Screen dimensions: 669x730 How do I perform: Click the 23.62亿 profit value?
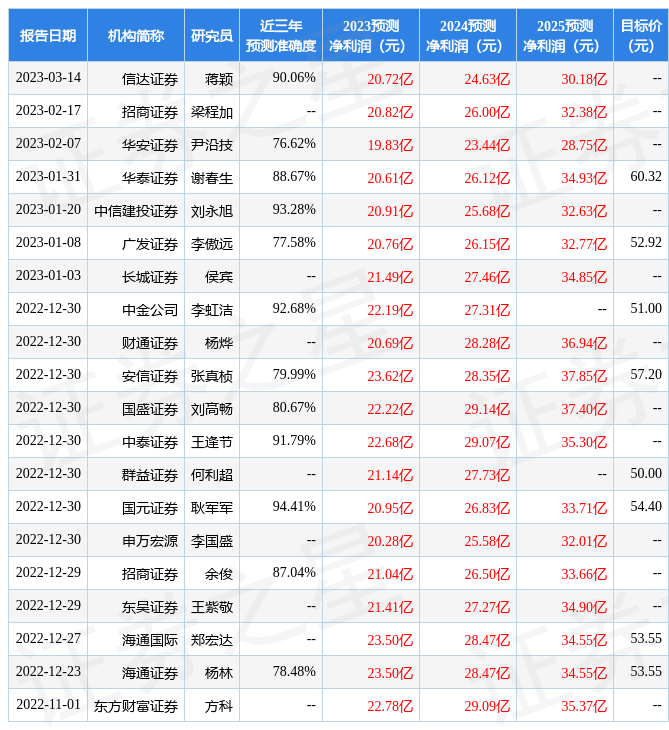(x=390, y=376)
